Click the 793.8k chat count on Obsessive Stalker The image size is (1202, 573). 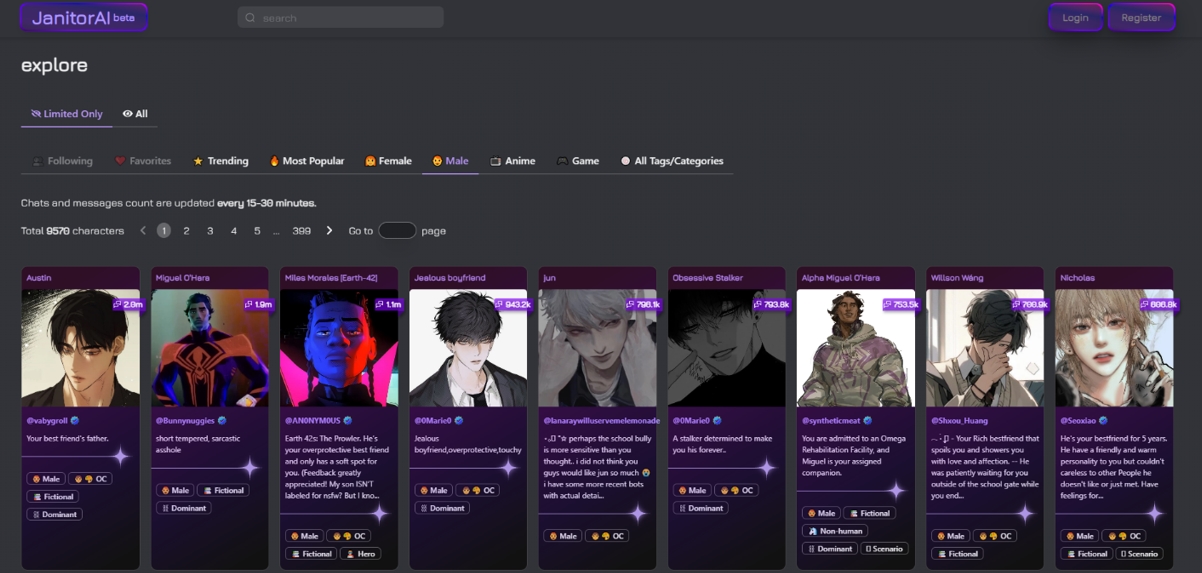point(772,304)
